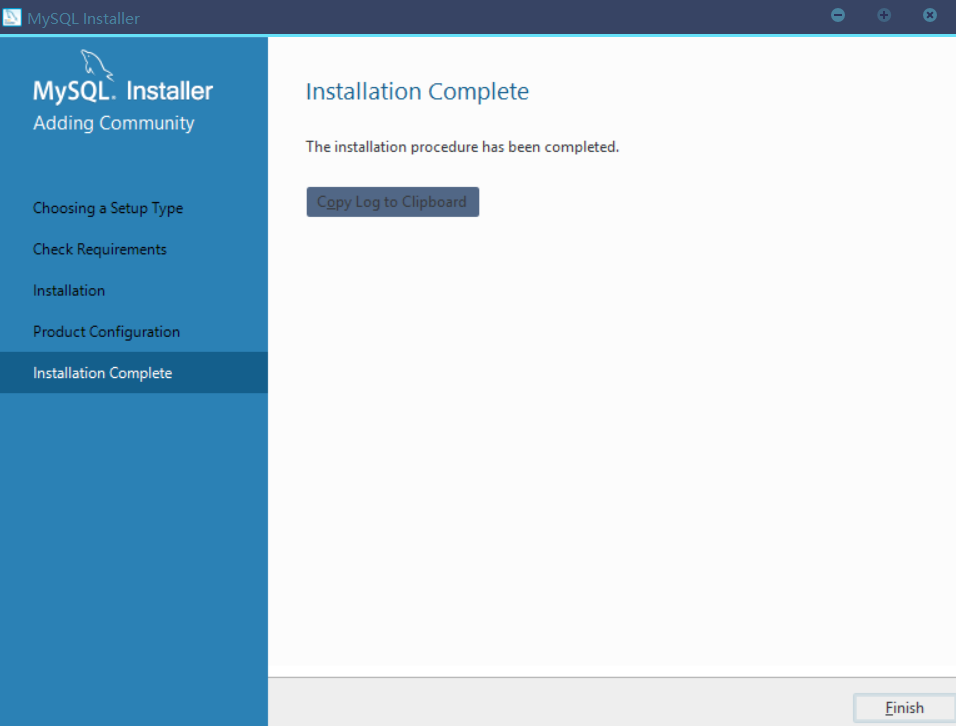Click the MySQL Installer title bar icon

[12, 18]
